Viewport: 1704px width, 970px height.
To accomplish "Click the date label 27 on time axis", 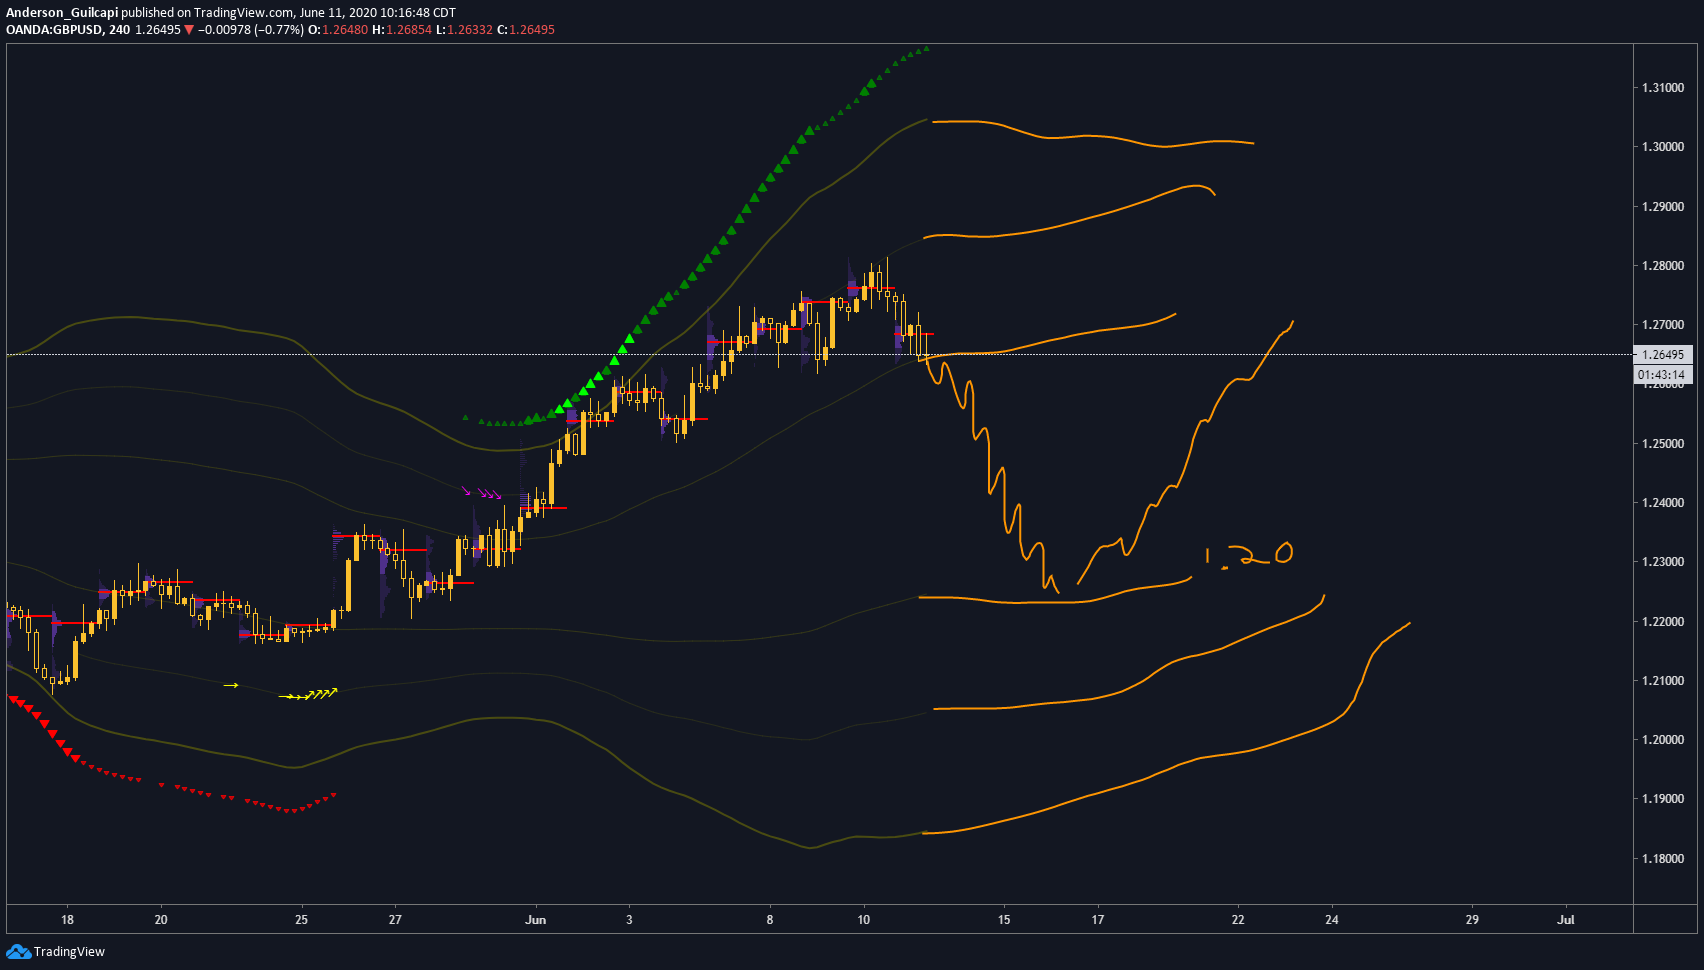I will [395, 920].
